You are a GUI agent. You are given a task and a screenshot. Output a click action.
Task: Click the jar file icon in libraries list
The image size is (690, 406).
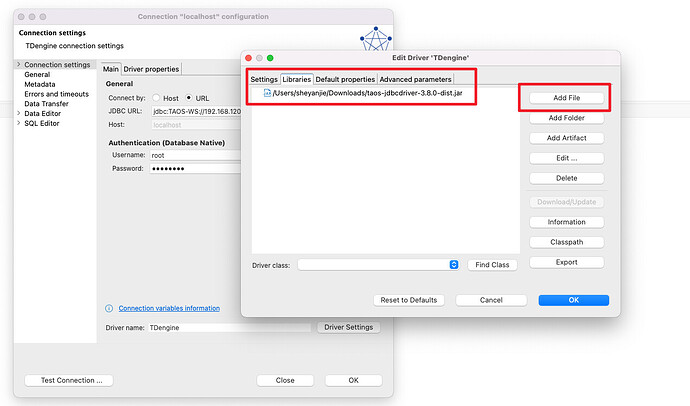[x=267, y=93]
